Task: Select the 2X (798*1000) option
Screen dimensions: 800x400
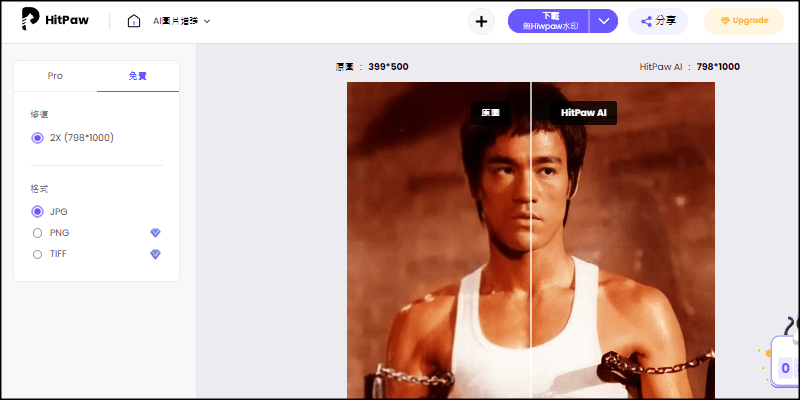Action: point(72,138)
